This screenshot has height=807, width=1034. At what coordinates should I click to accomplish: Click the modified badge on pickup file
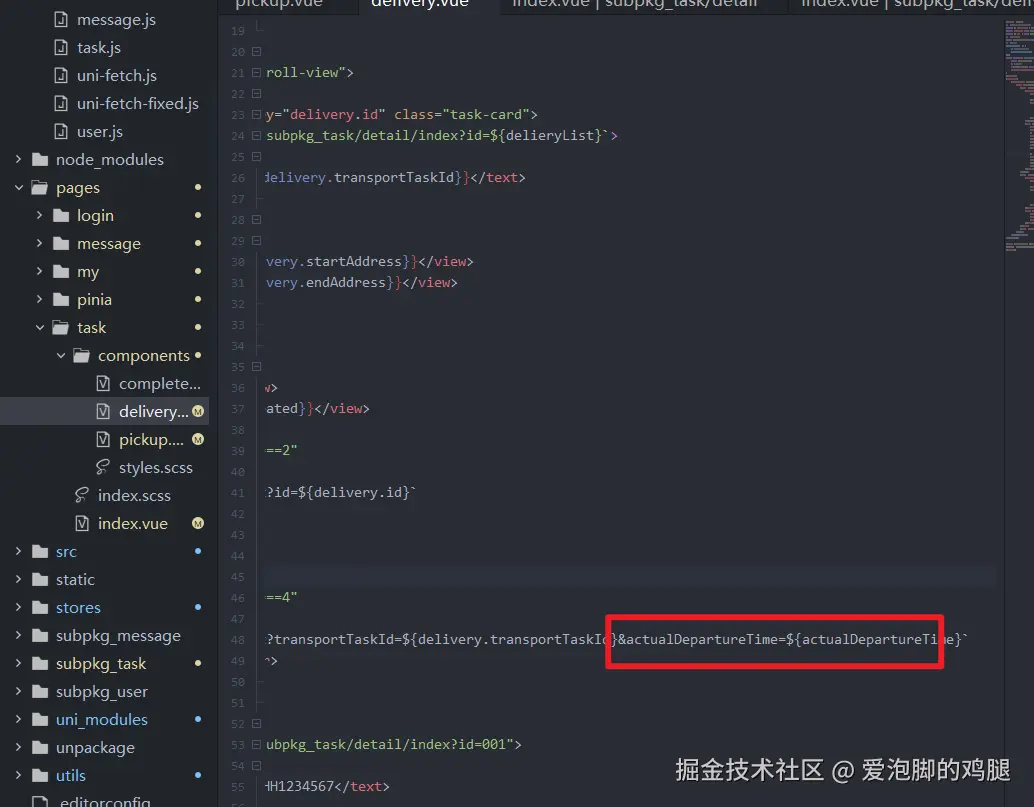click(x=198, y=439)
